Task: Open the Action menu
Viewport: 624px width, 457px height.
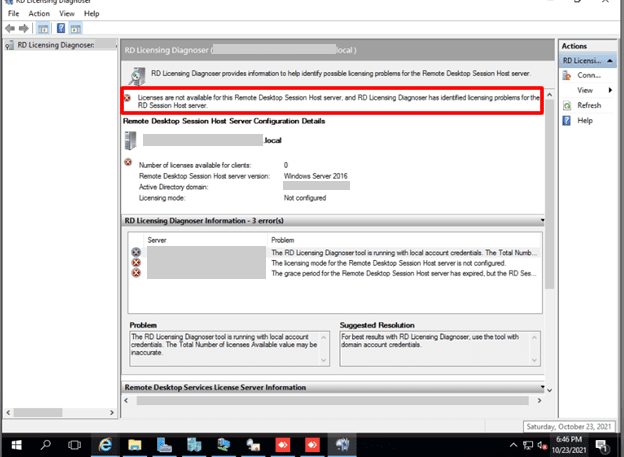Action: pos(39,14)
